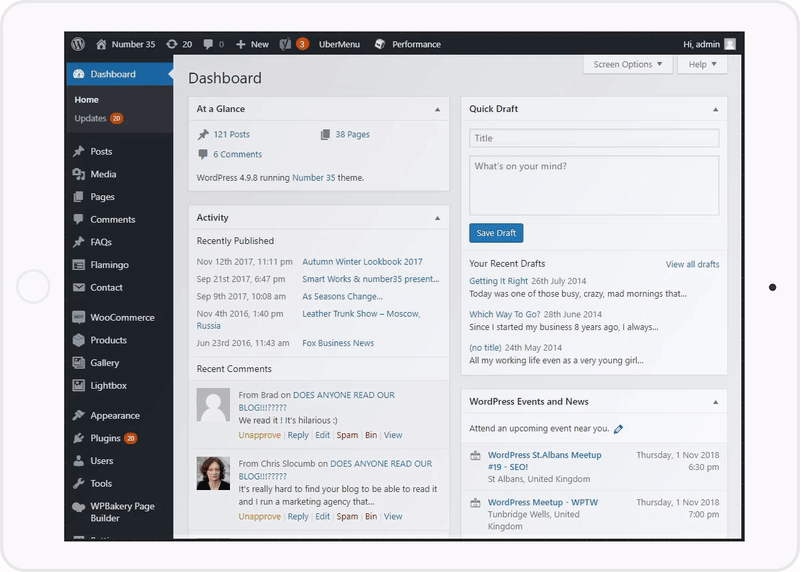Click the What's on your mind text area
The image size is (800, 572).
tap(594, 185)
